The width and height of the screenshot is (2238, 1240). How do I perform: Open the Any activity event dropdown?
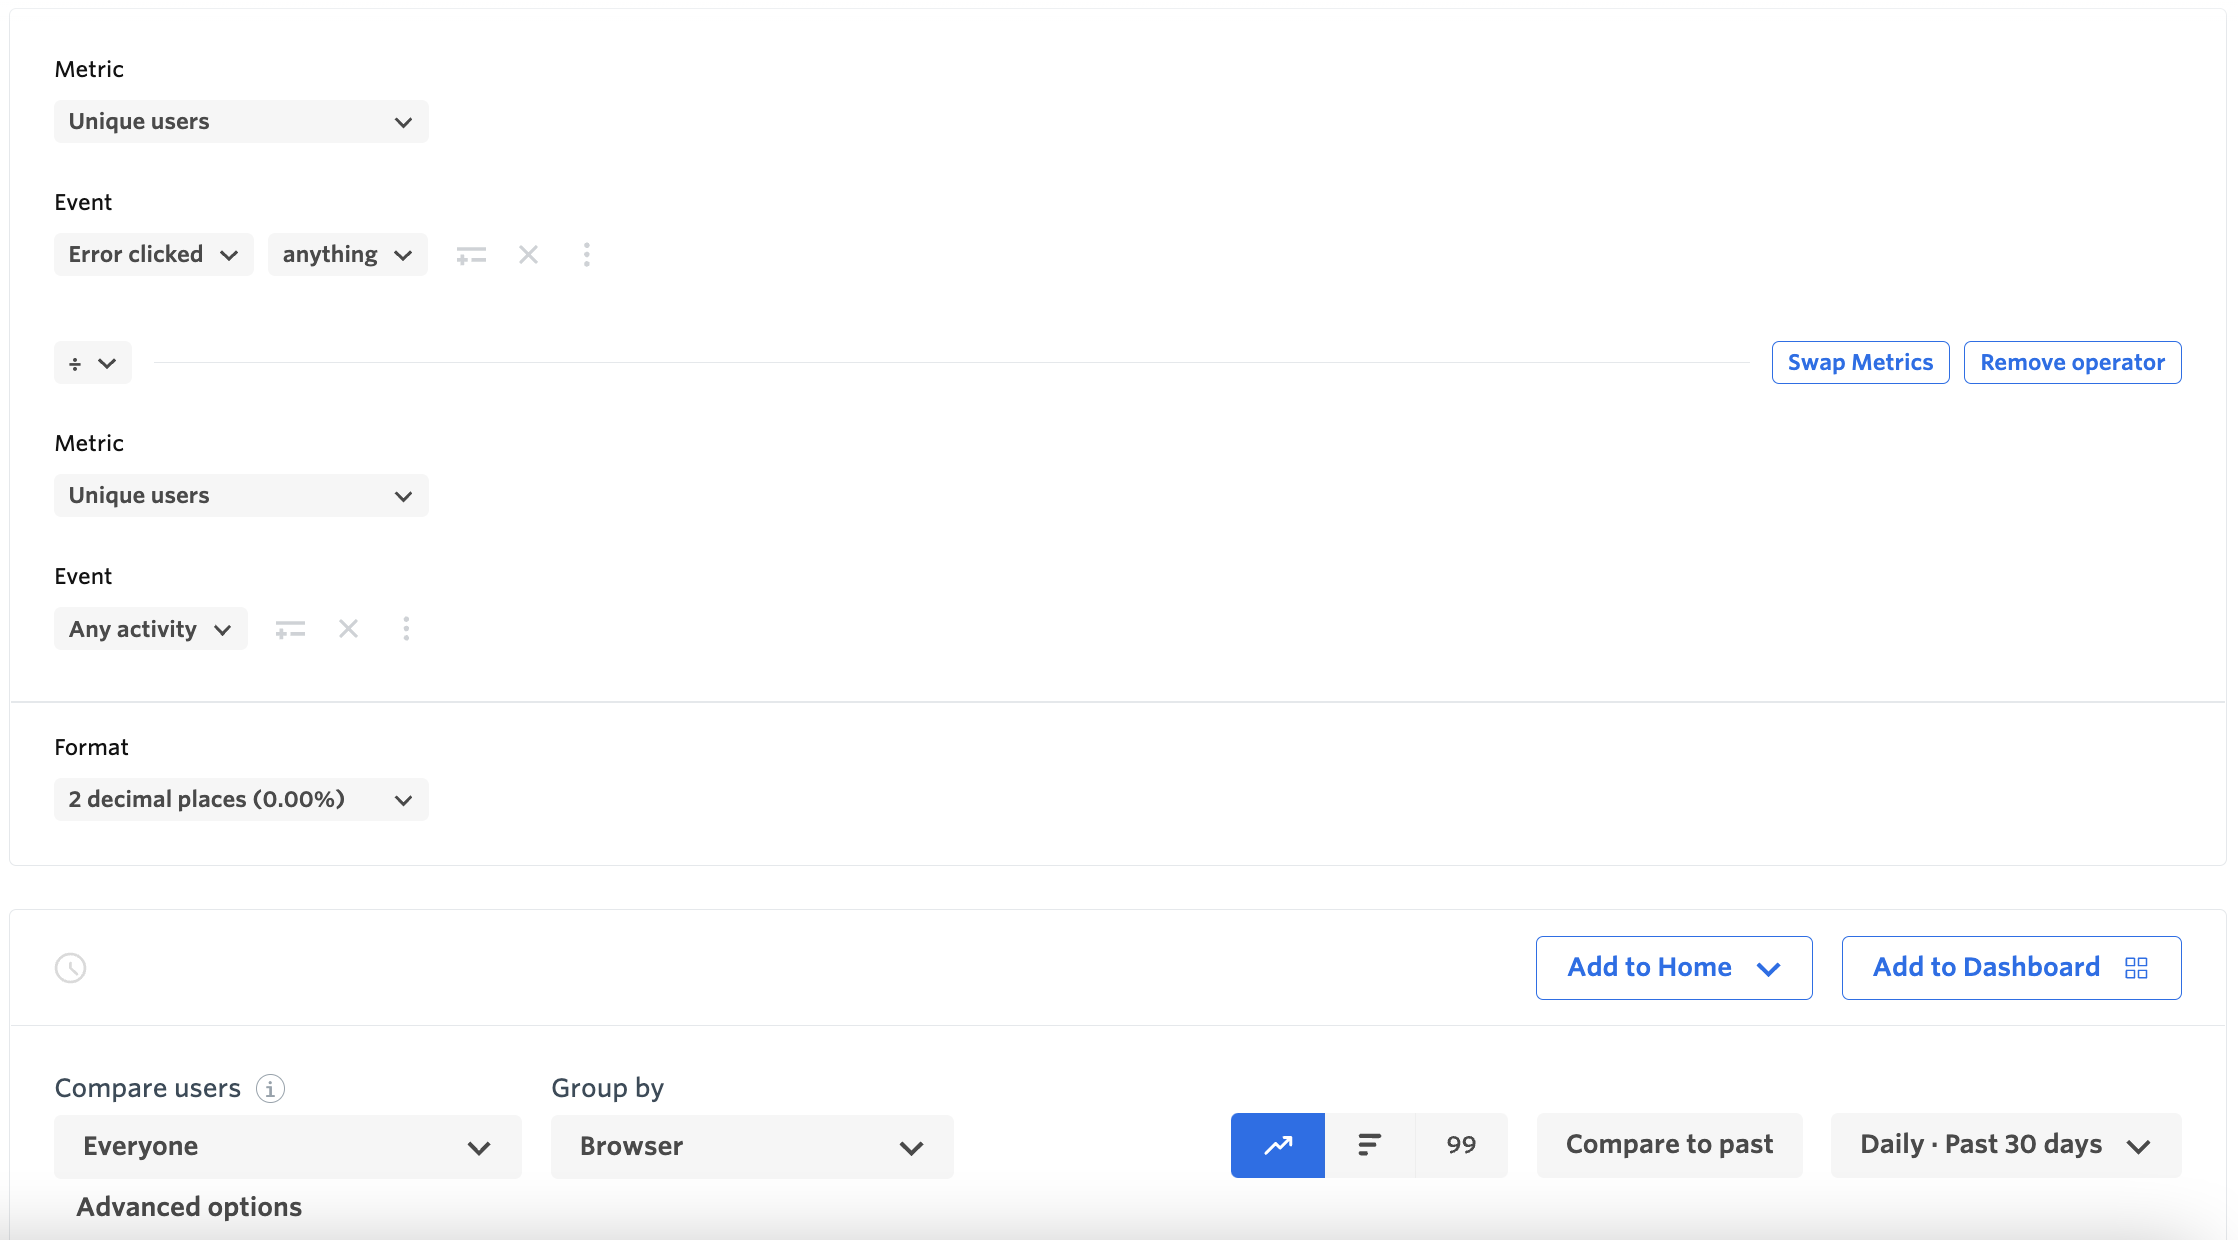151,629
